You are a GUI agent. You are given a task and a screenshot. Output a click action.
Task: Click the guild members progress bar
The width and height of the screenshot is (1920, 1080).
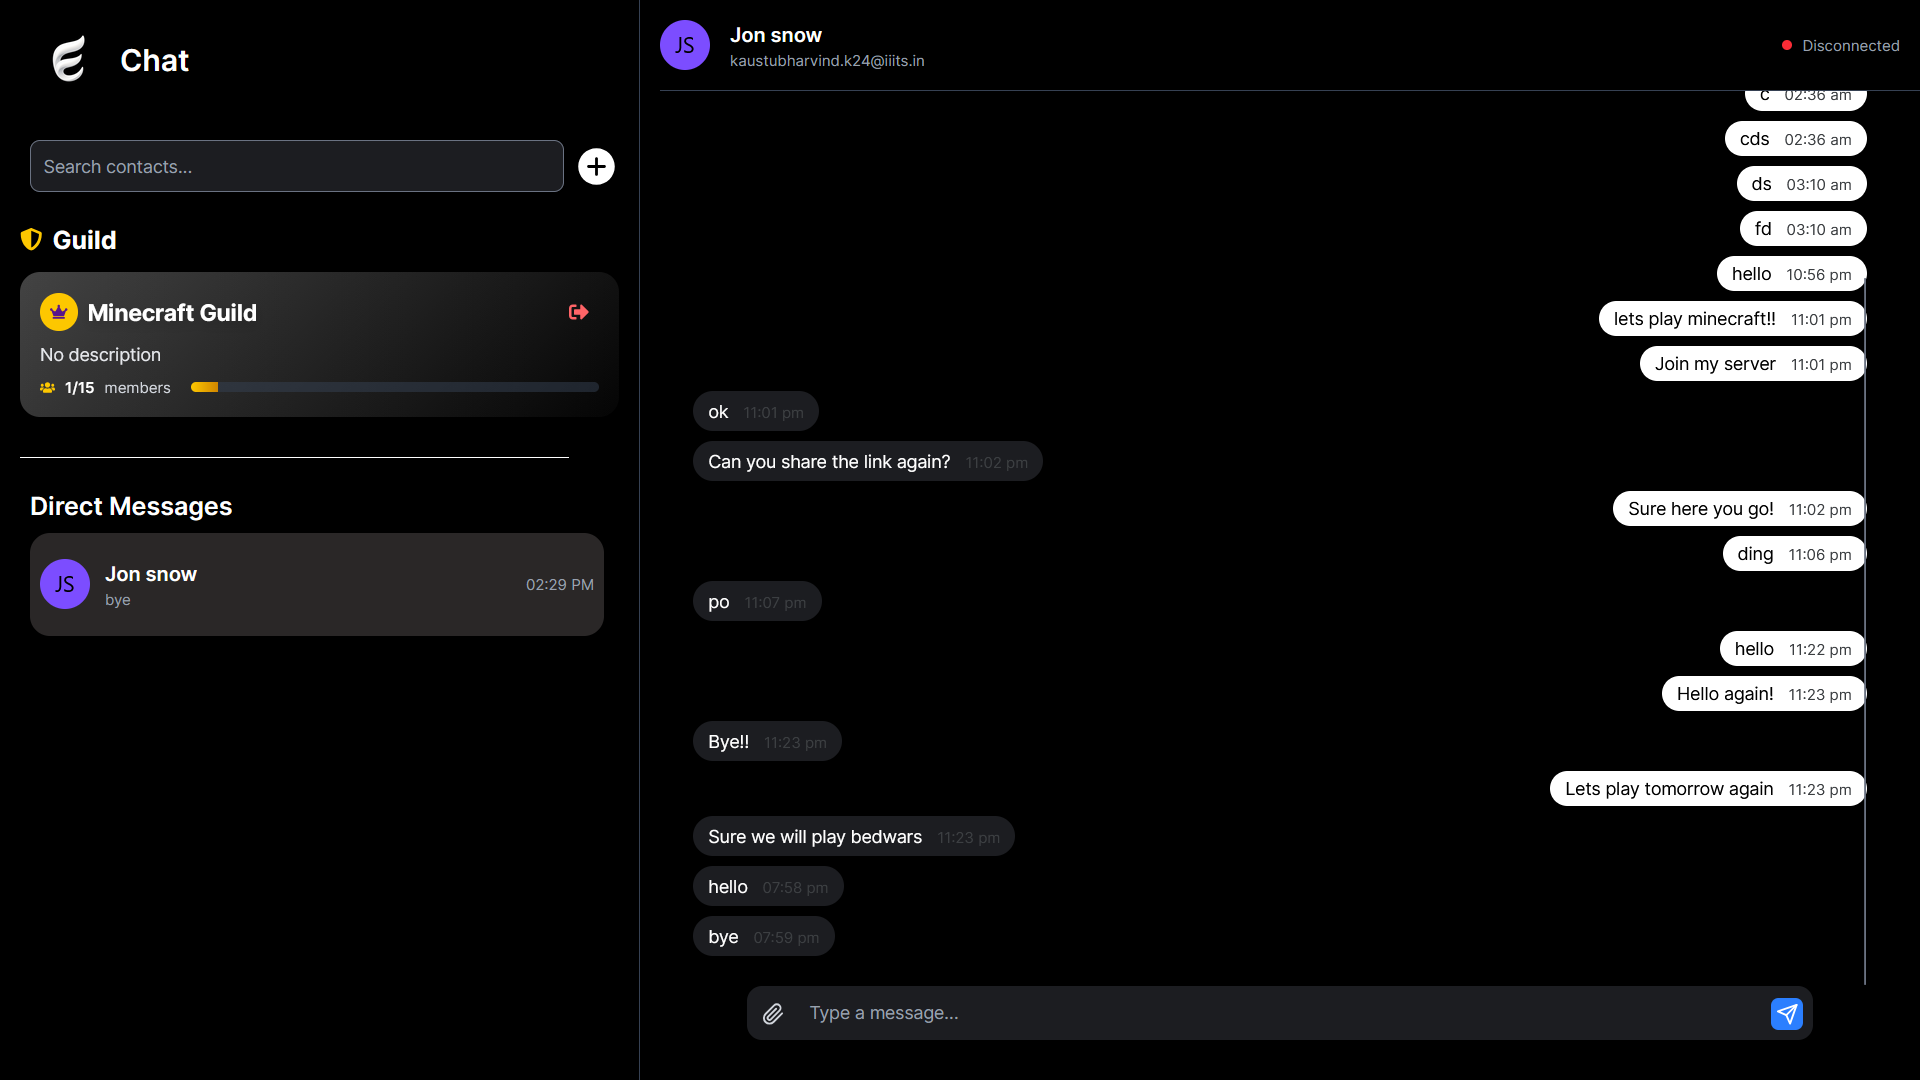pos(393,386)
